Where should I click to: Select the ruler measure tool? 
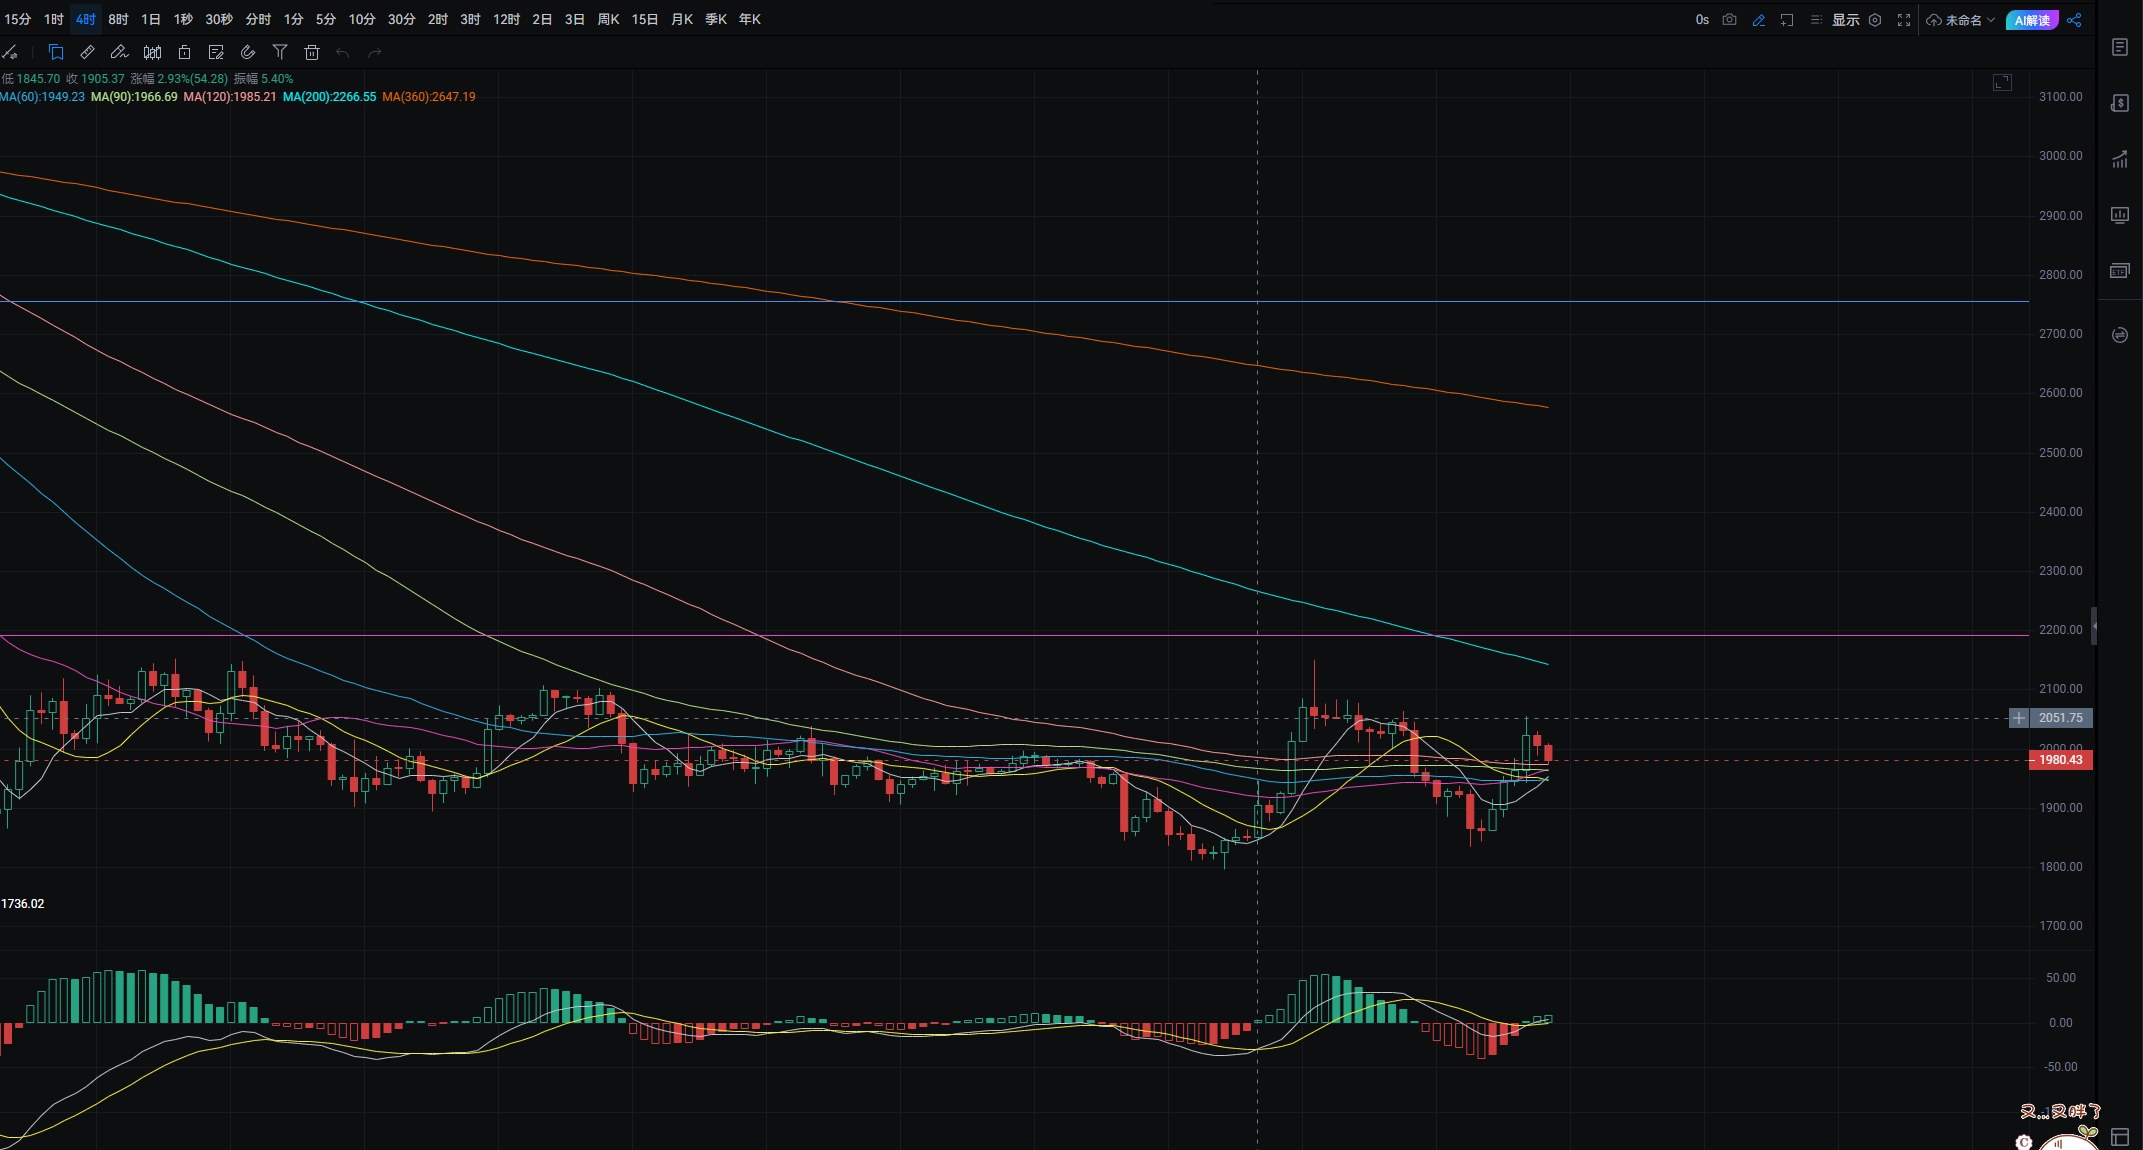pyautogui.click(x=87, y=52)
